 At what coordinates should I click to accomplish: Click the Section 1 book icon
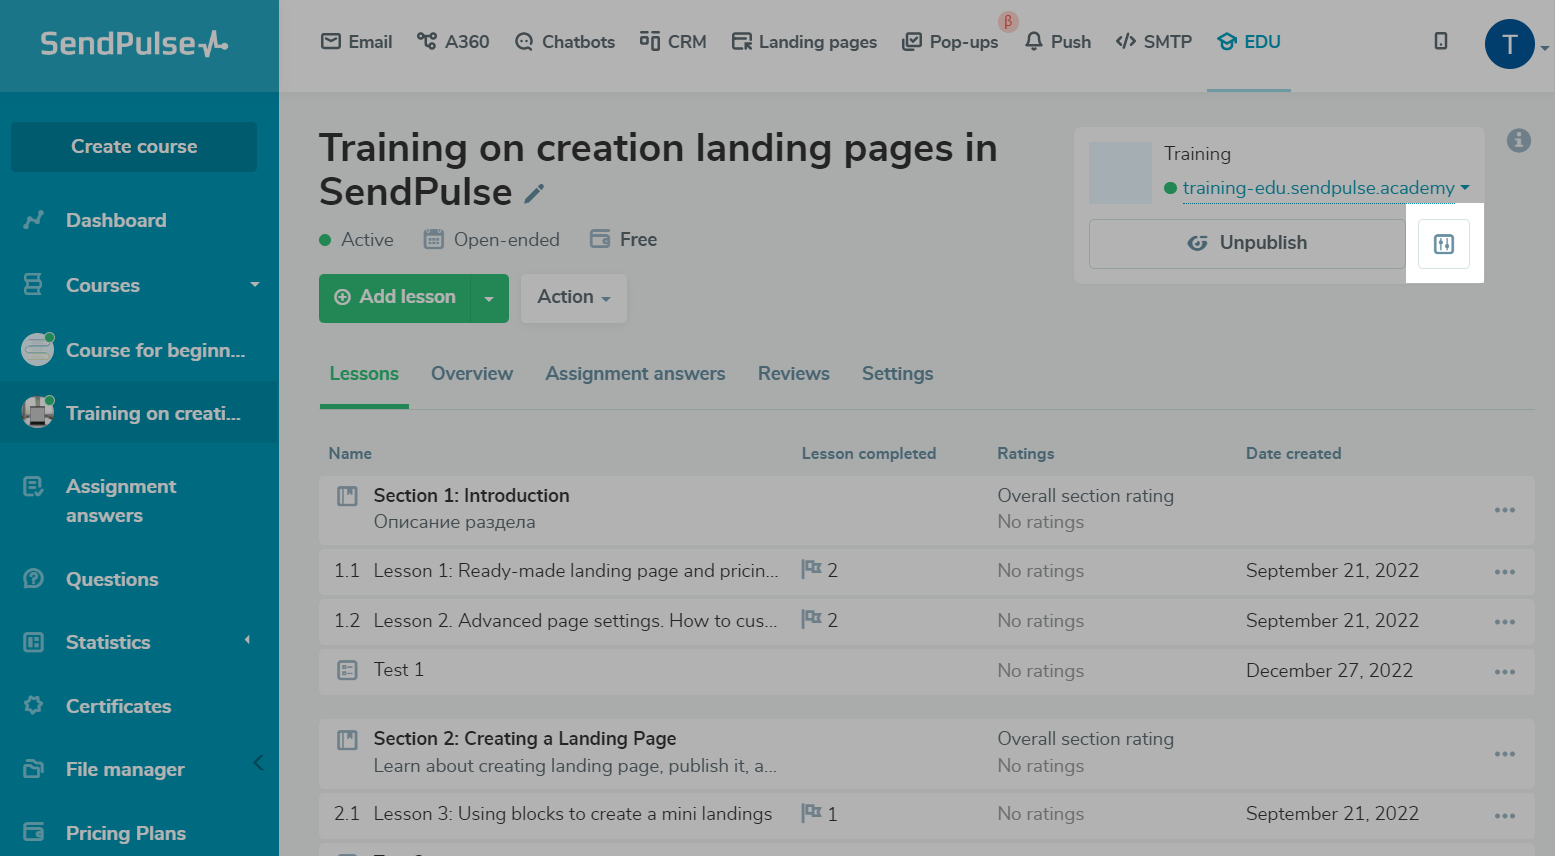coord(347,496)
